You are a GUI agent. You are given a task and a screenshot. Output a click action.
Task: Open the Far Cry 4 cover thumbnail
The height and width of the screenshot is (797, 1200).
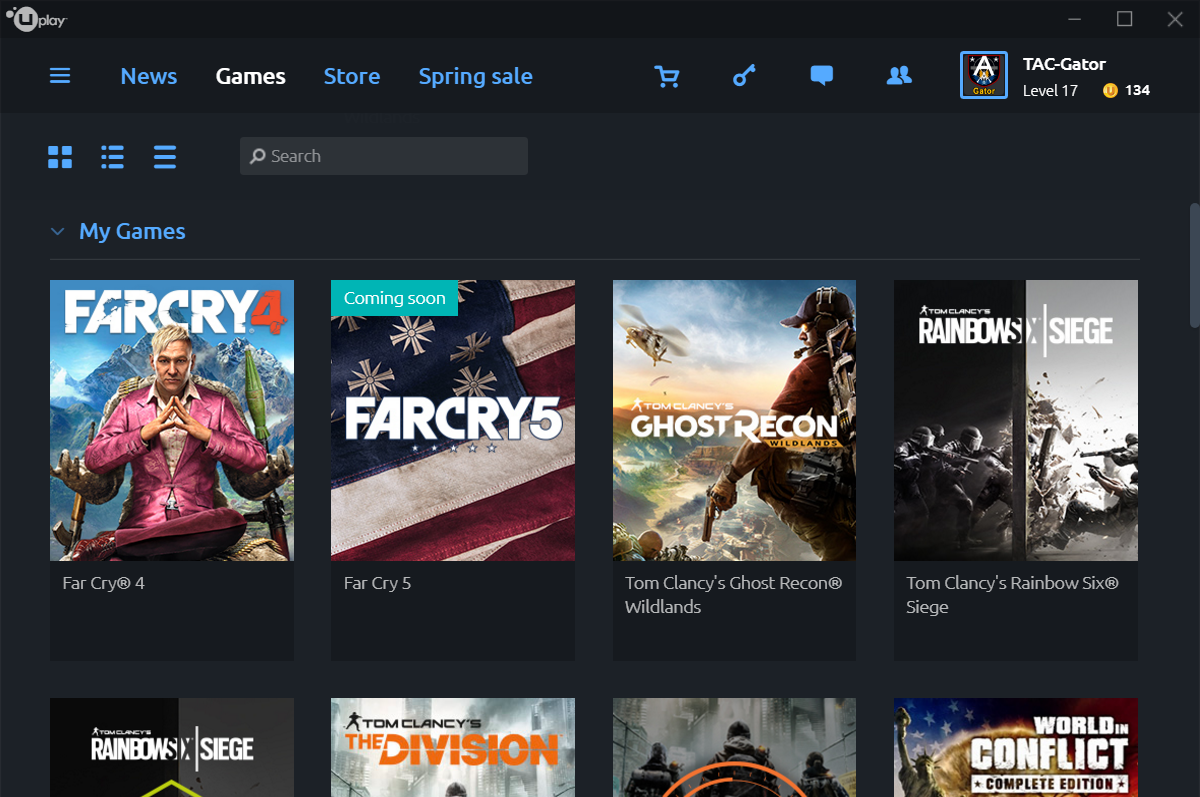coord(172,420)
